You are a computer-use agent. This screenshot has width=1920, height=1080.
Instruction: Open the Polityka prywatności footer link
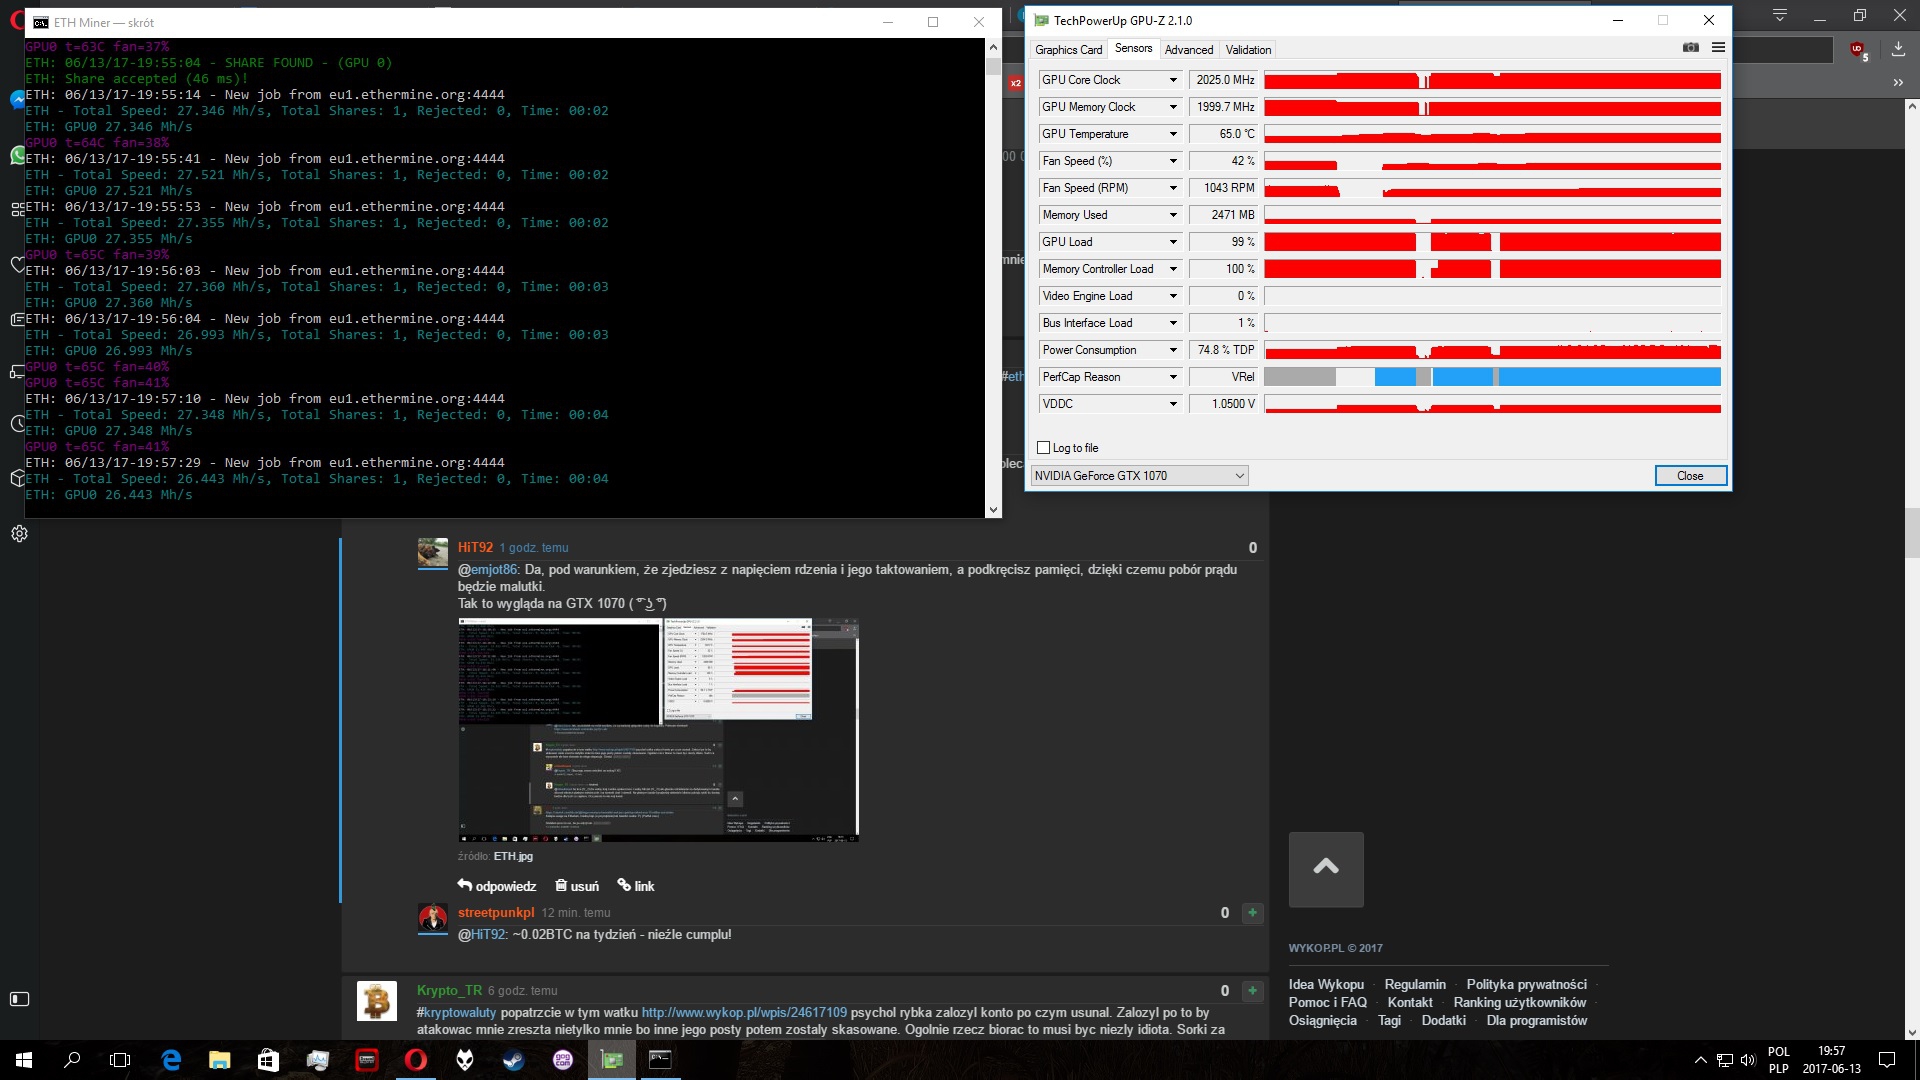pos(1526,984)
